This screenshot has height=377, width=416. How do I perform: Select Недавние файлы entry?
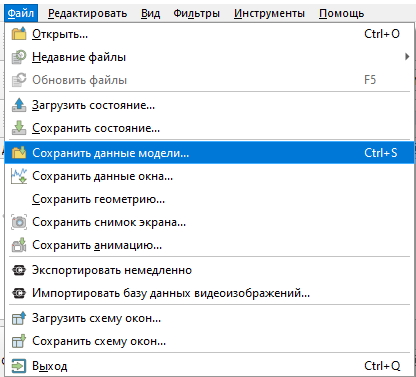[209, 57]
